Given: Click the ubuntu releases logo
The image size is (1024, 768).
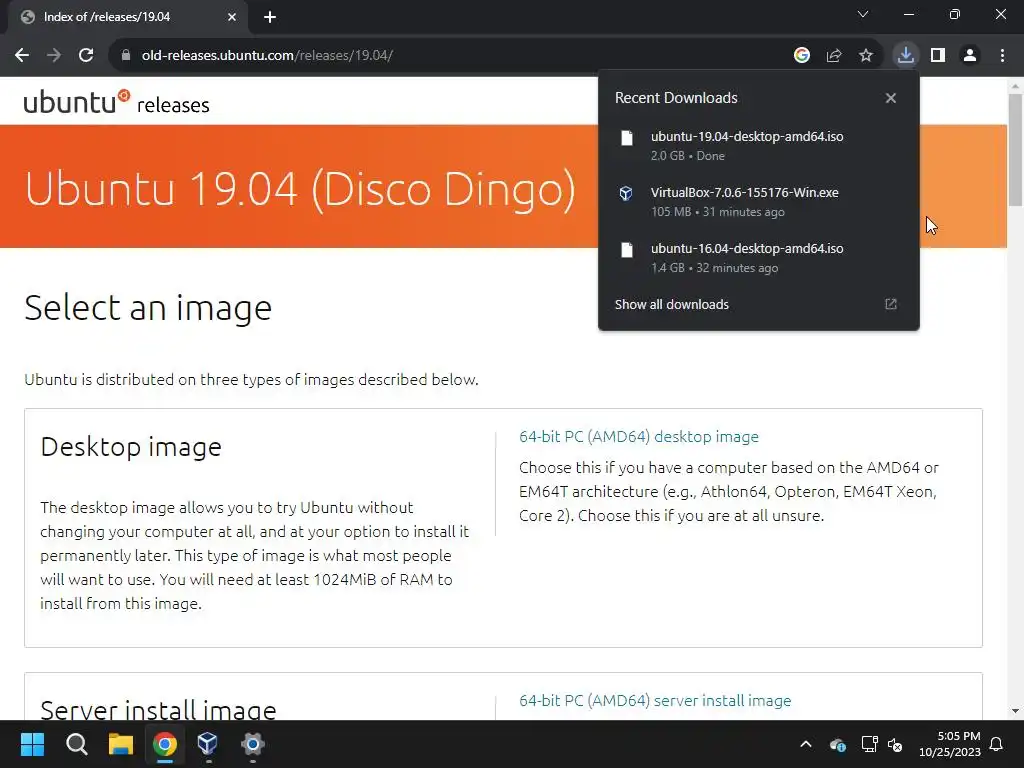Looking at the screenshot, I should [116, 103].
